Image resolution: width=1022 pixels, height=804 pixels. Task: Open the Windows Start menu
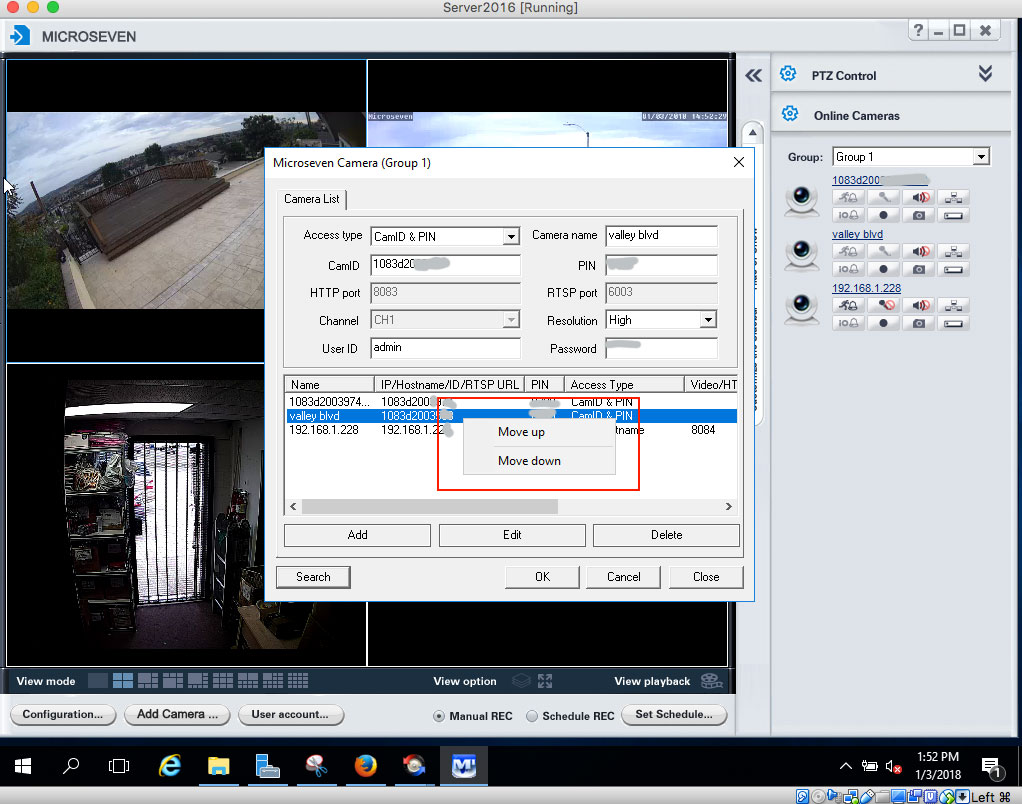tap(23, 766)
